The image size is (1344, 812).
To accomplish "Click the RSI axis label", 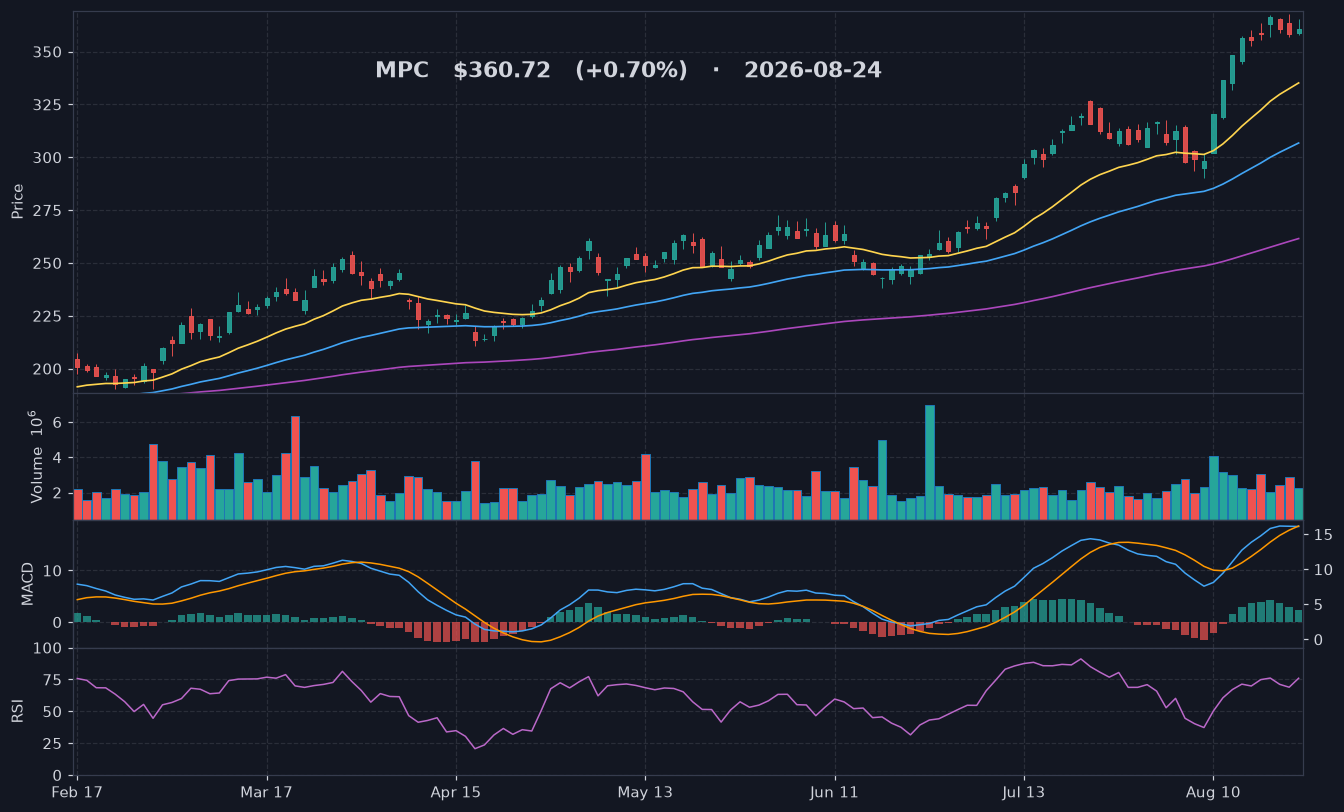I will [x=17, y=711].
